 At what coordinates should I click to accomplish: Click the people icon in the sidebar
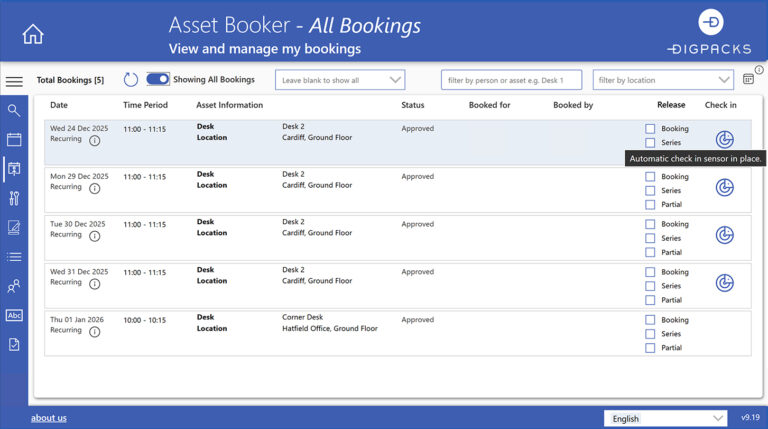point(14,286)
